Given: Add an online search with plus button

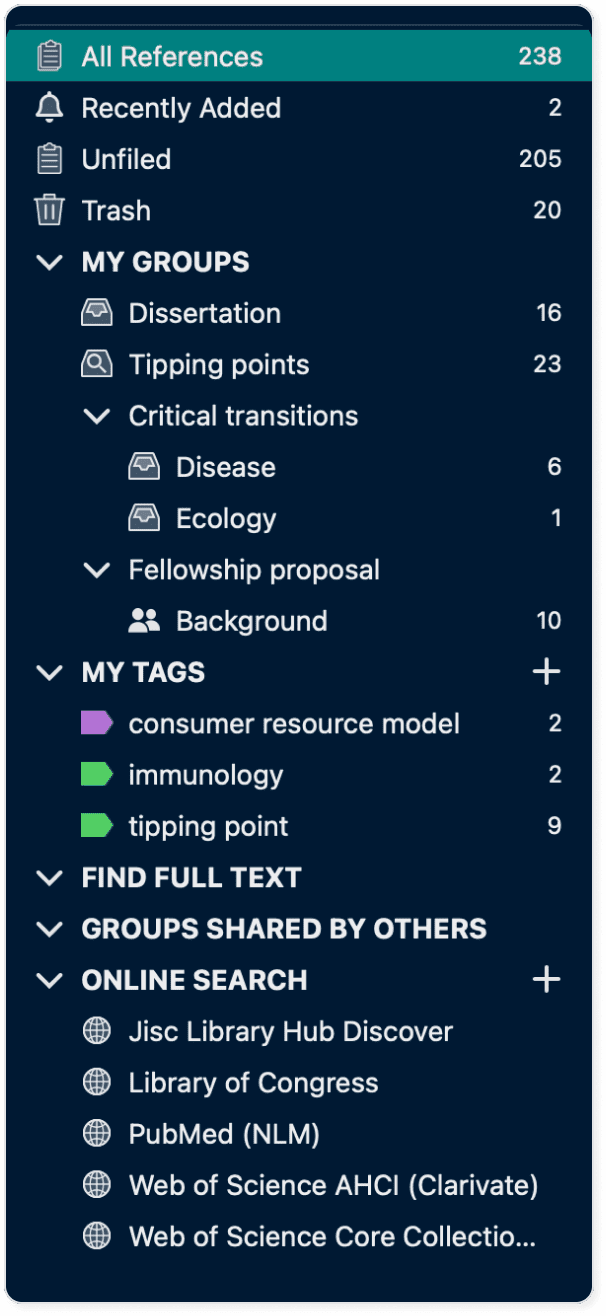Looking at the screenshot, I should [546, 980].
